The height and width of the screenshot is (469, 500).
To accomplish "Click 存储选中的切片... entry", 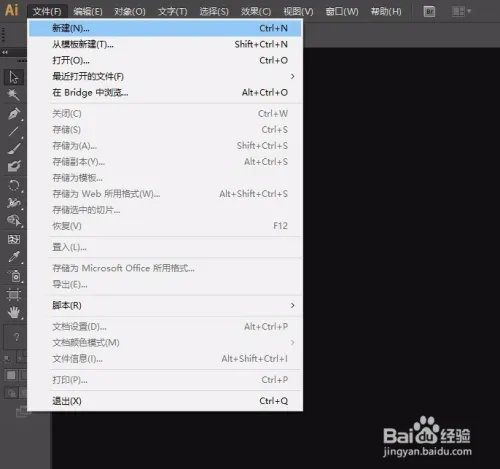I will point(165,210).
